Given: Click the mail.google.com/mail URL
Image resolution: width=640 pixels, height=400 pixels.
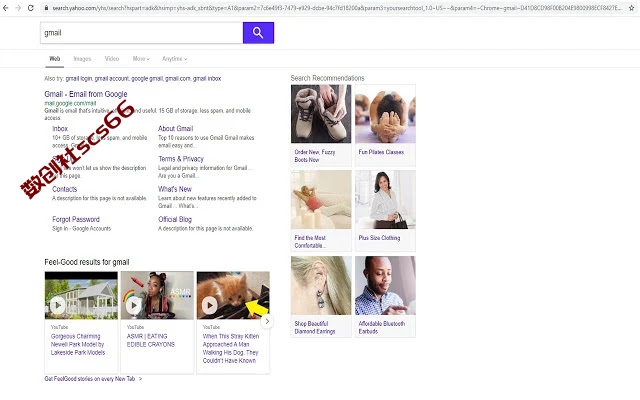Looking at the screenshot, I should (x=70, y=103).
